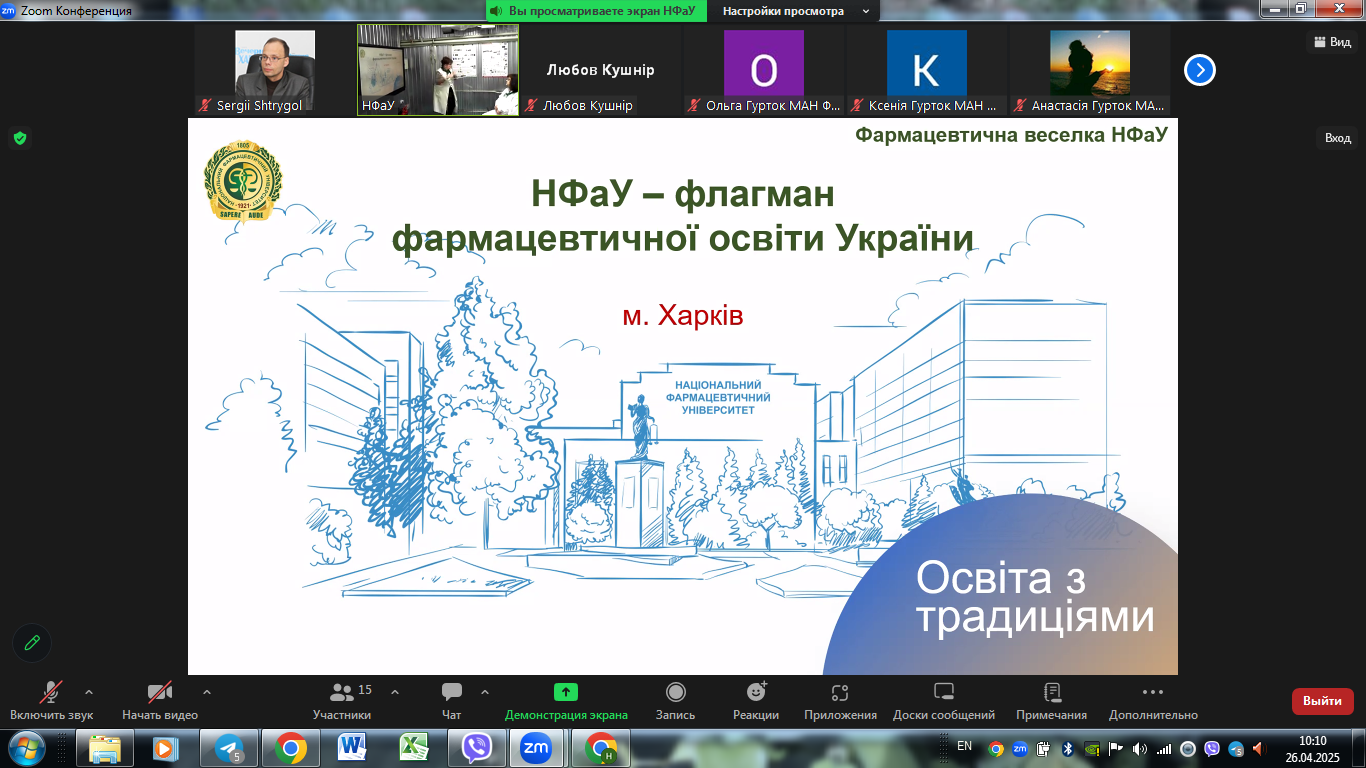Expand participants options arrow

pos(394,691)
